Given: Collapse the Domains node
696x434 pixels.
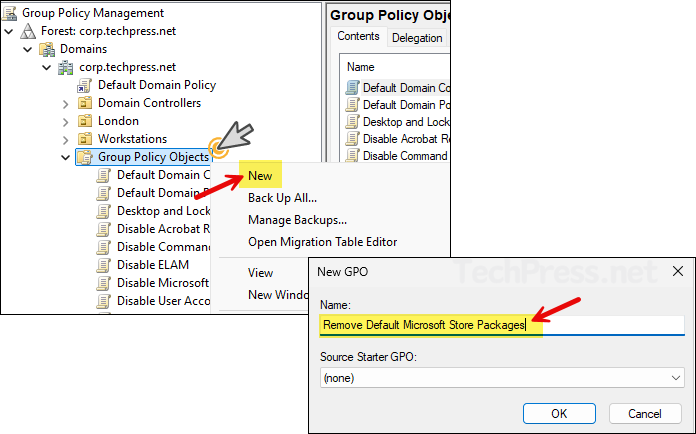Looking at the screenshot, I should pos(28,49).
